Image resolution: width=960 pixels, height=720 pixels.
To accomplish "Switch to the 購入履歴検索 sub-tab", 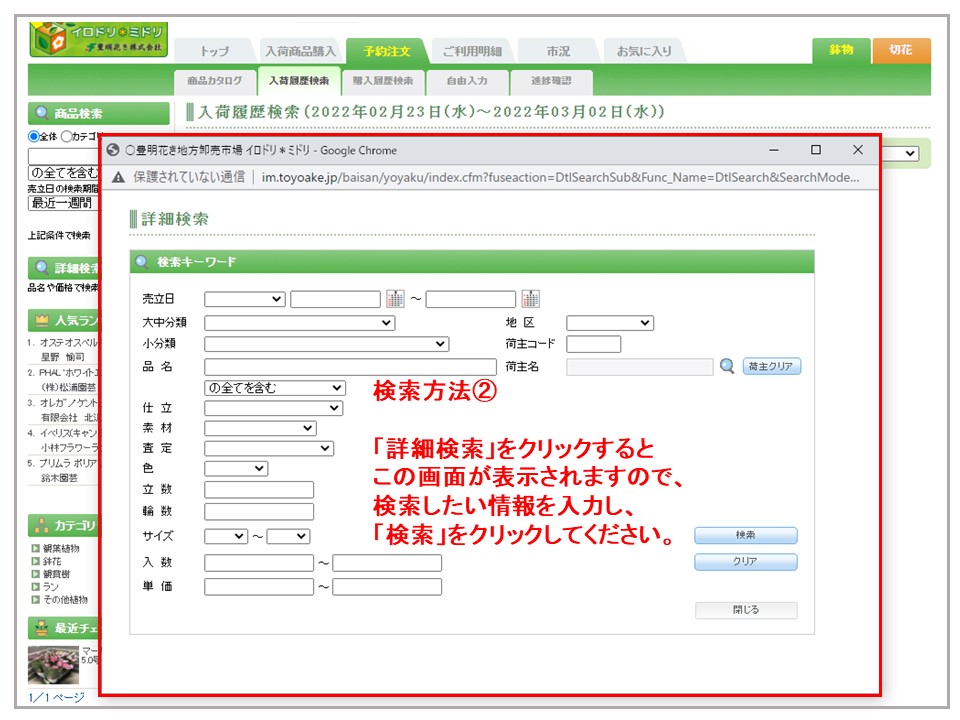I will 383,81.
